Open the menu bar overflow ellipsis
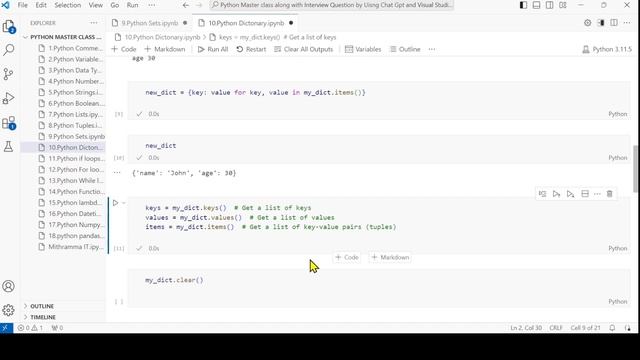Screen dimensions: 640x360 click(x=151, y=5)
